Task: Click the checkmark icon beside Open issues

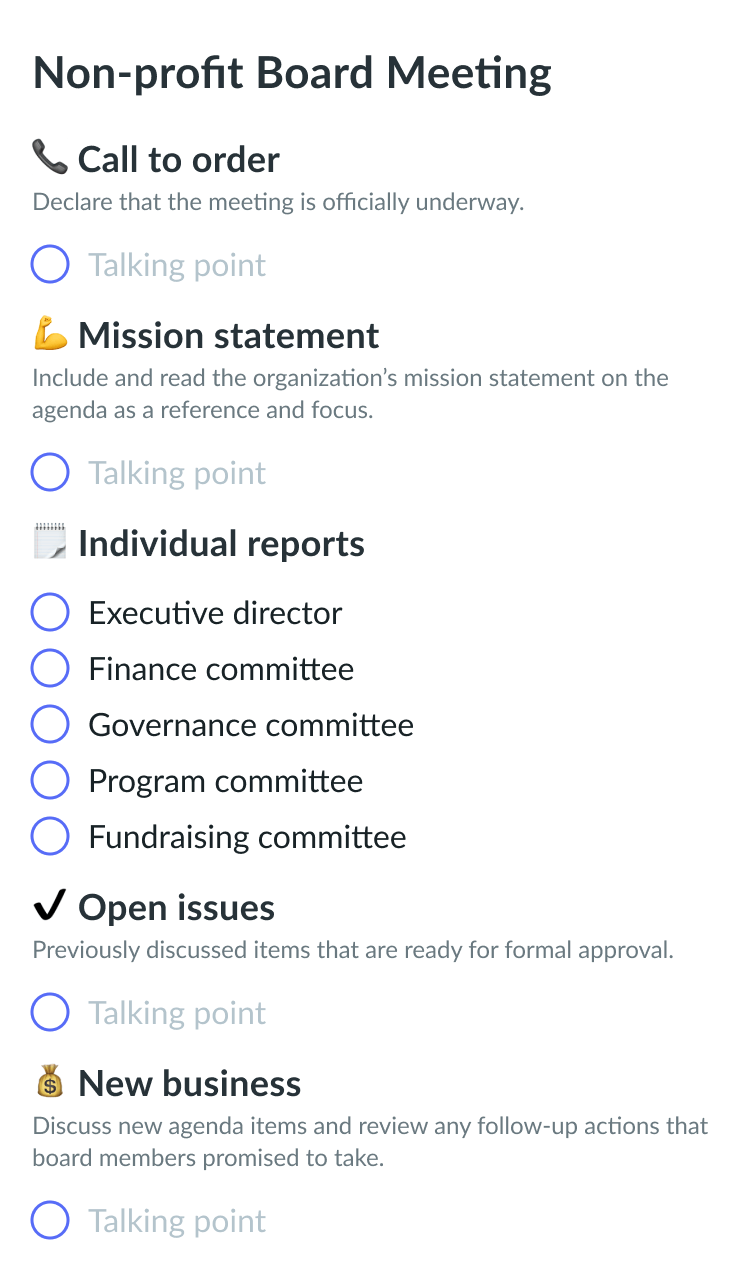Action: click(x=50, y=907)
